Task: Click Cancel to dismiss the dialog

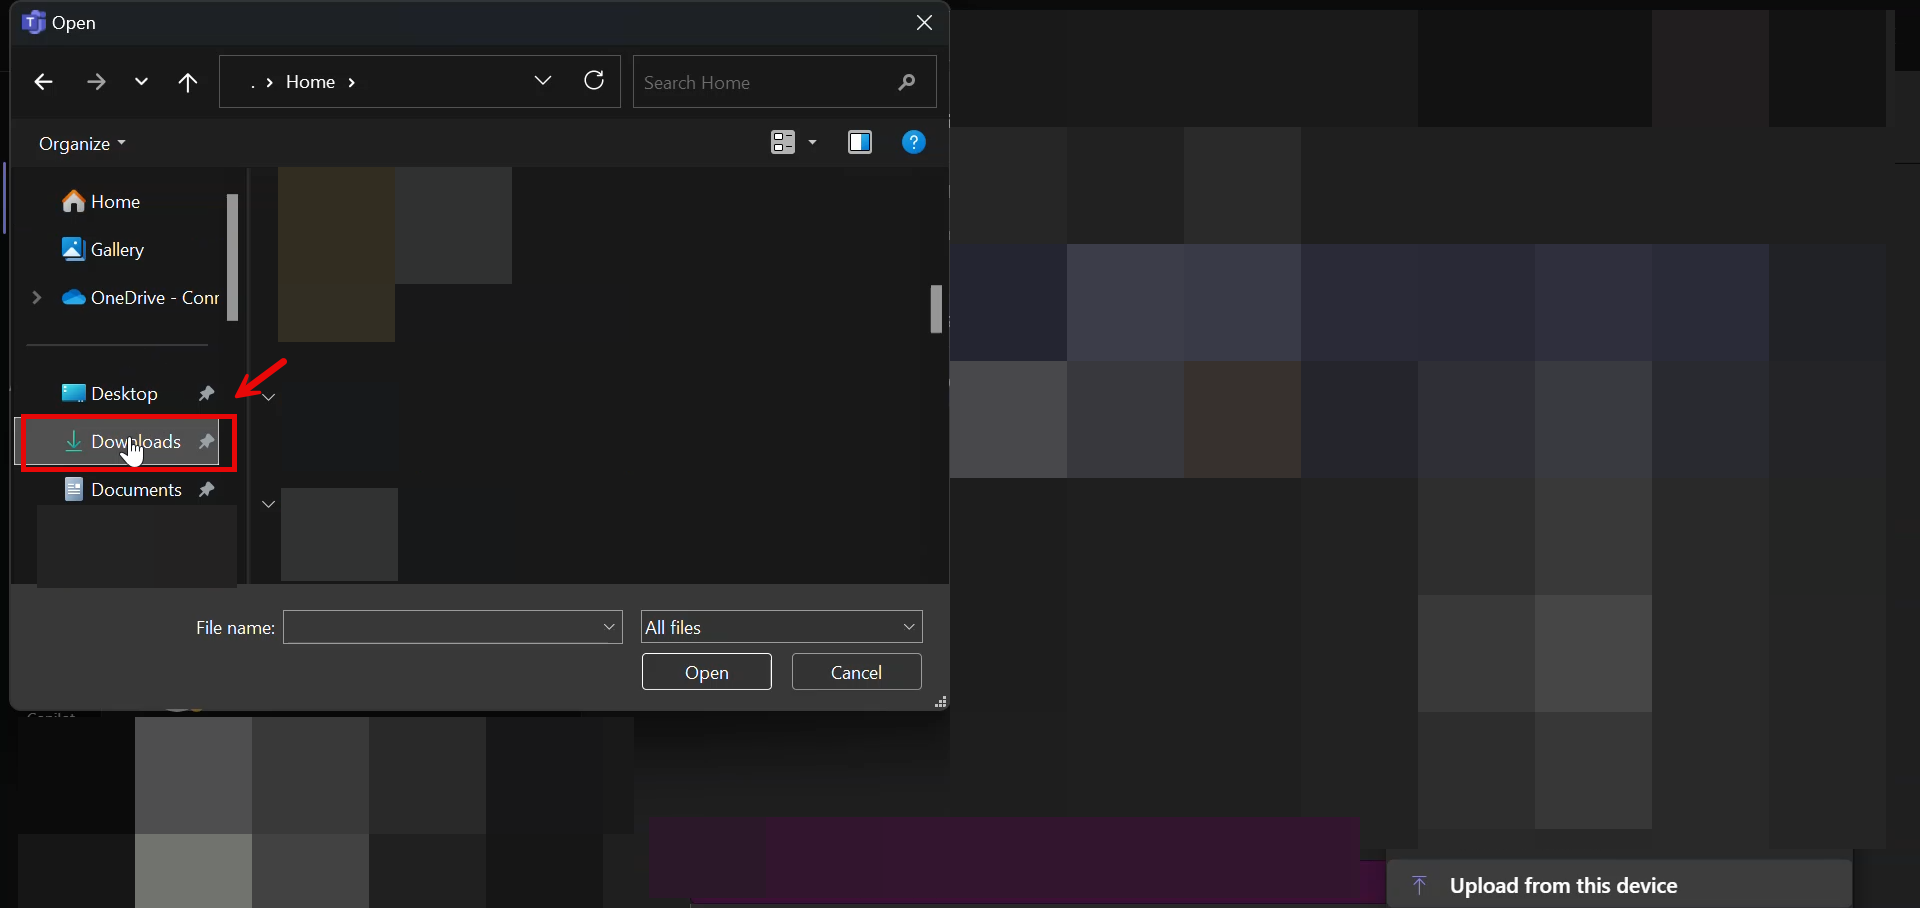Action: coord(856,671)
